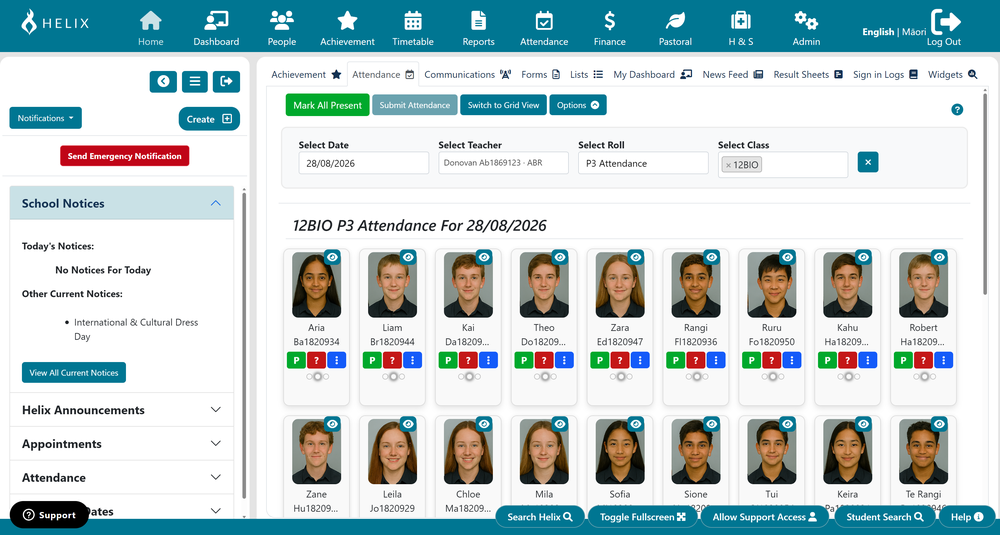1000x535 pixels.
Task: Adjust the slider under Theo's card
Action: pos(545,377)
